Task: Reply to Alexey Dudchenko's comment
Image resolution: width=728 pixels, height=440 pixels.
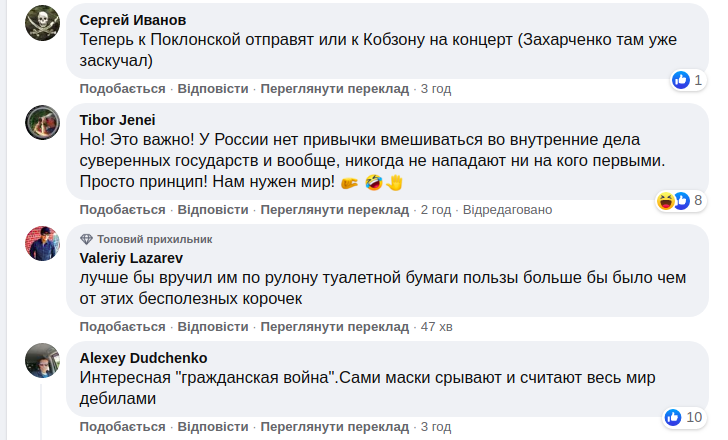Action: click(213, 427)
